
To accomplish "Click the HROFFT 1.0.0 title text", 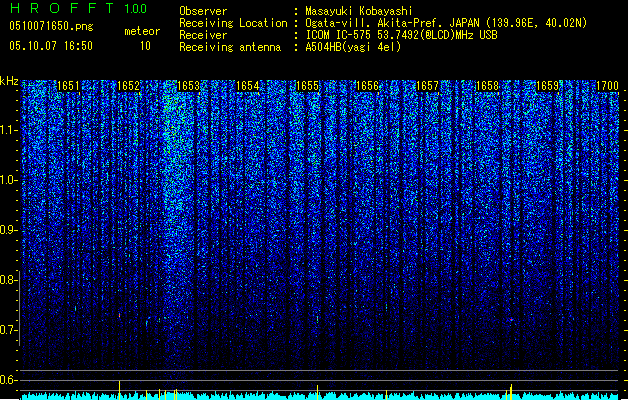I will (79, 8).
